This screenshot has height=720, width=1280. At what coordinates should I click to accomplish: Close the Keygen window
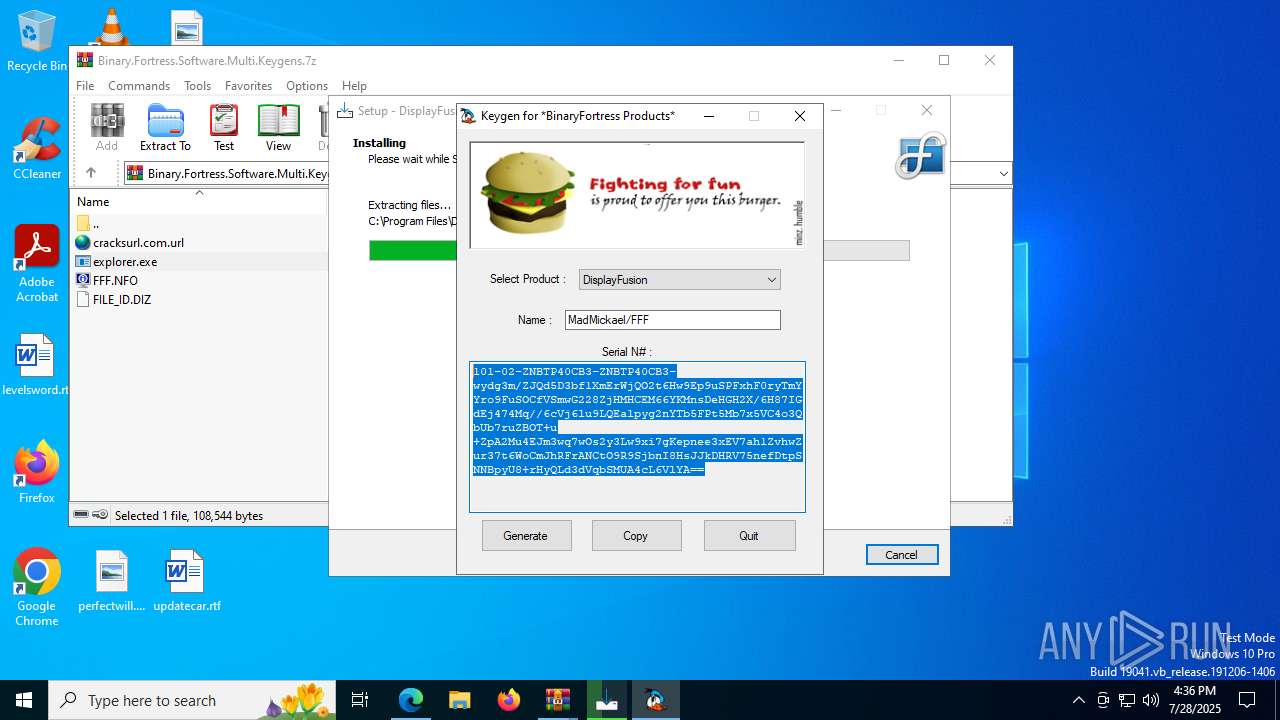(x=800, y=116)
